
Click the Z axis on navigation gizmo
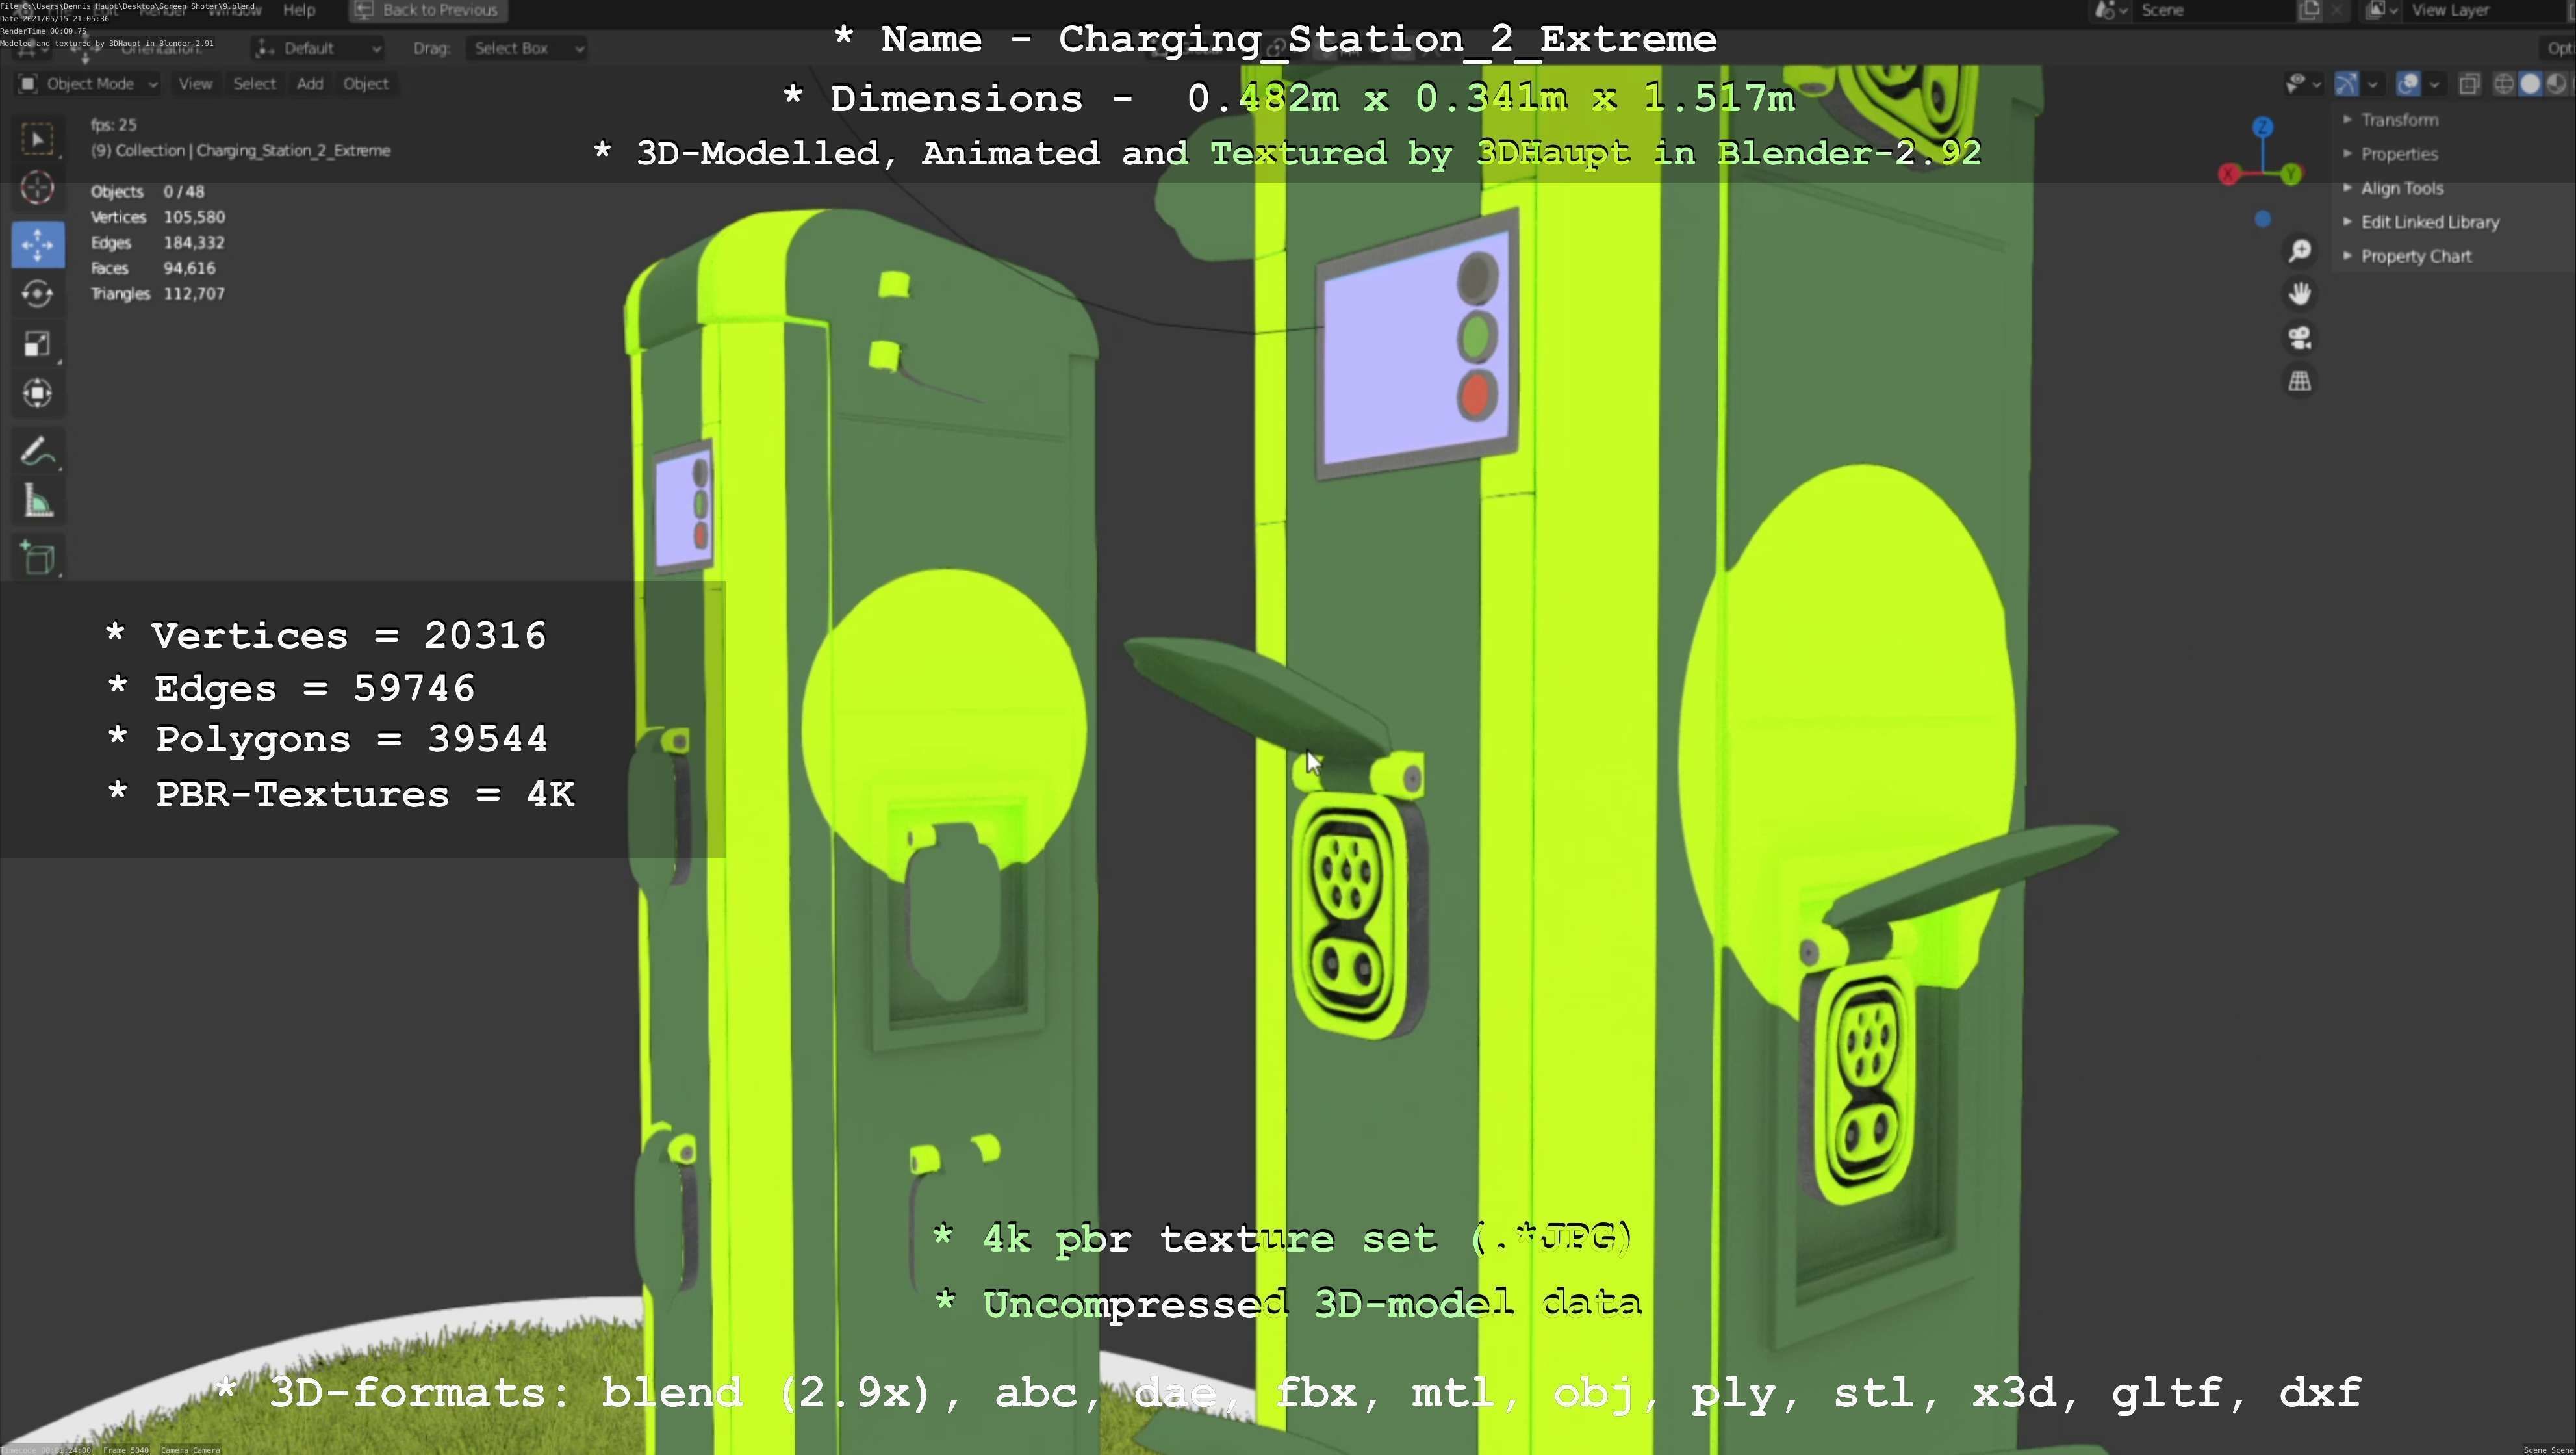click(2263, 127)
